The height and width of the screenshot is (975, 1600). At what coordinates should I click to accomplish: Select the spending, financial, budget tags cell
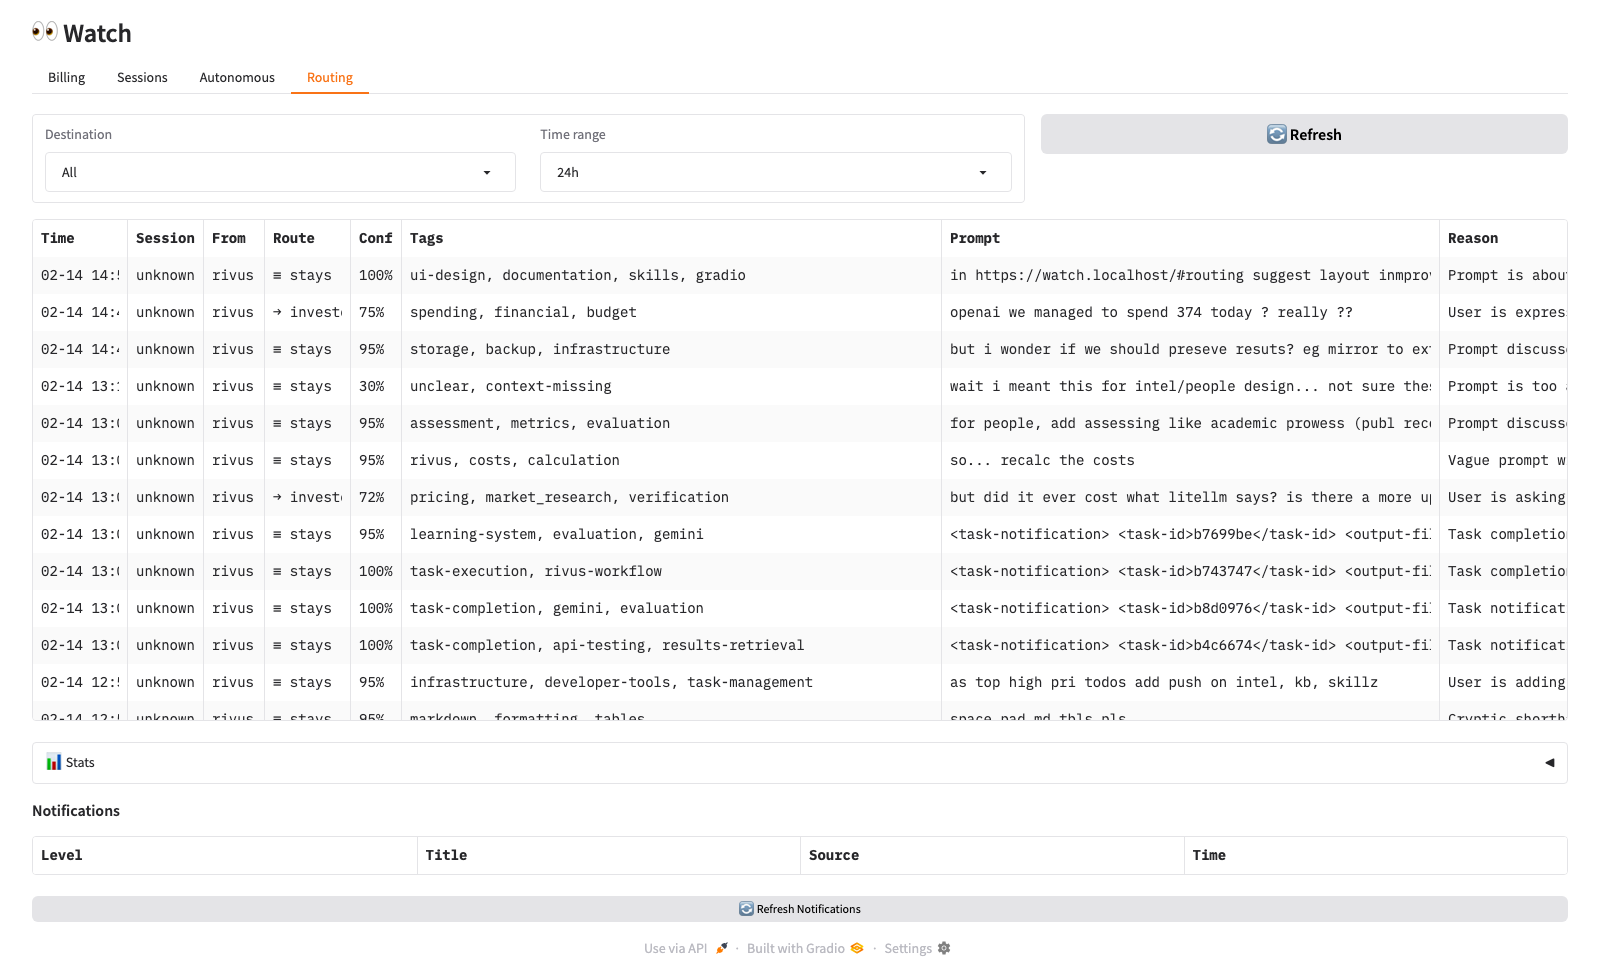click(x=523, y=312)
